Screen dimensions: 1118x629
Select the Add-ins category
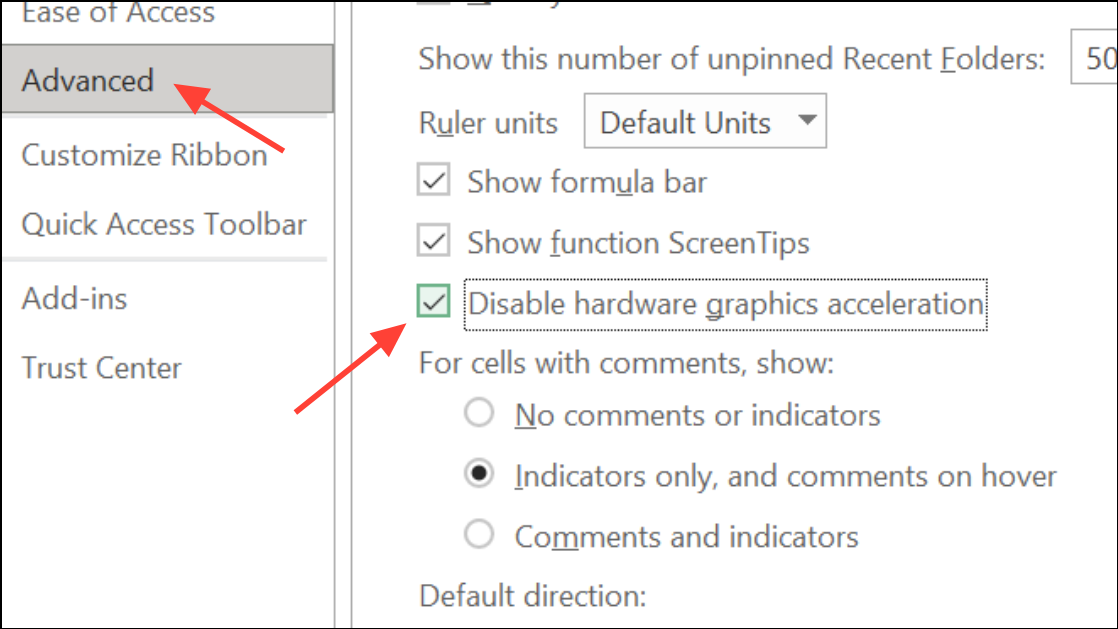pyautogui.click(x=75, y=298)
